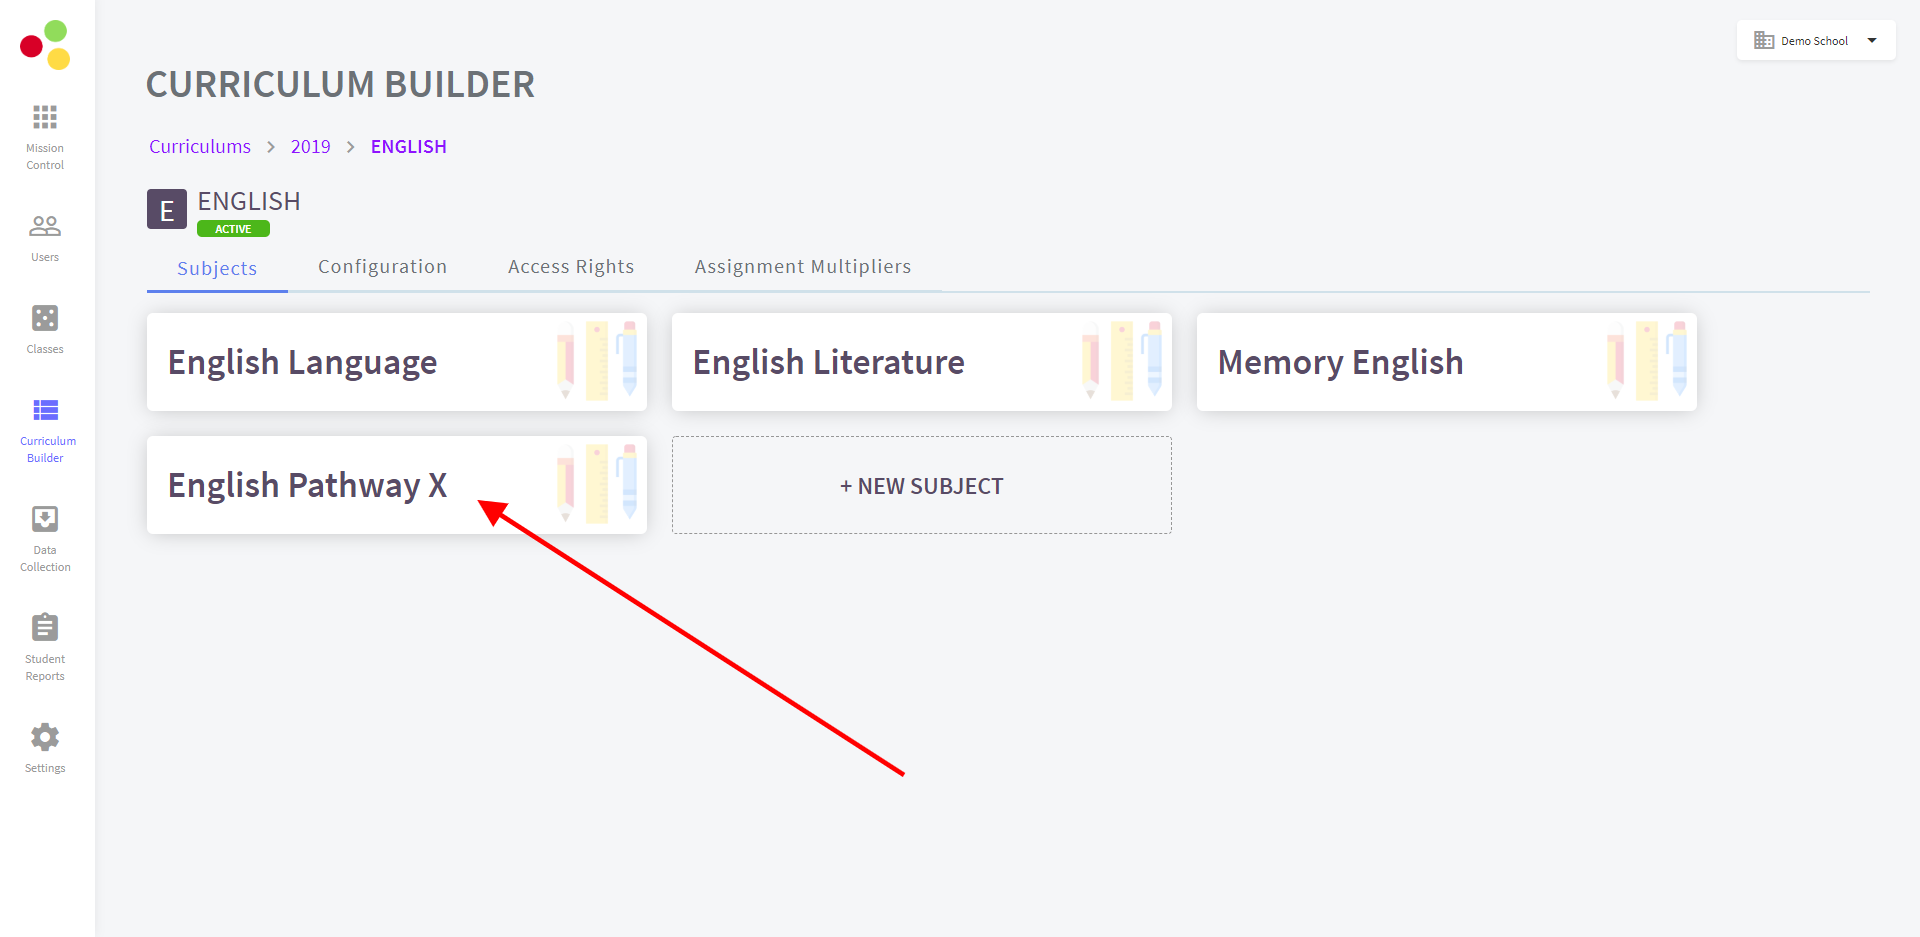Open Data Collection sidebar icon
This screenshot has height=937, width=1920.
click(45, 519)
